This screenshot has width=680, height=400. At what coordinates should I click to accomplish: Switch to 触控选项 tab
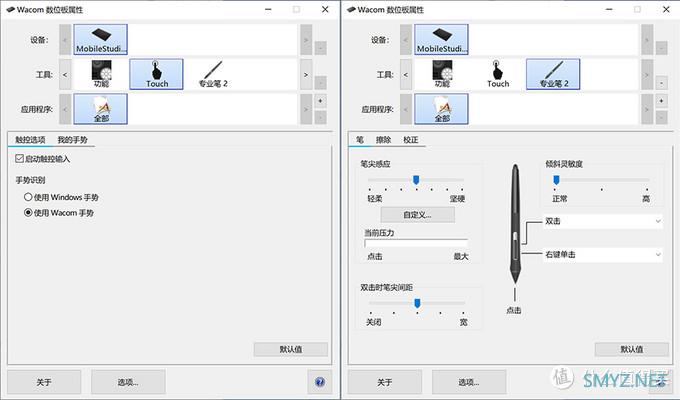30,140
